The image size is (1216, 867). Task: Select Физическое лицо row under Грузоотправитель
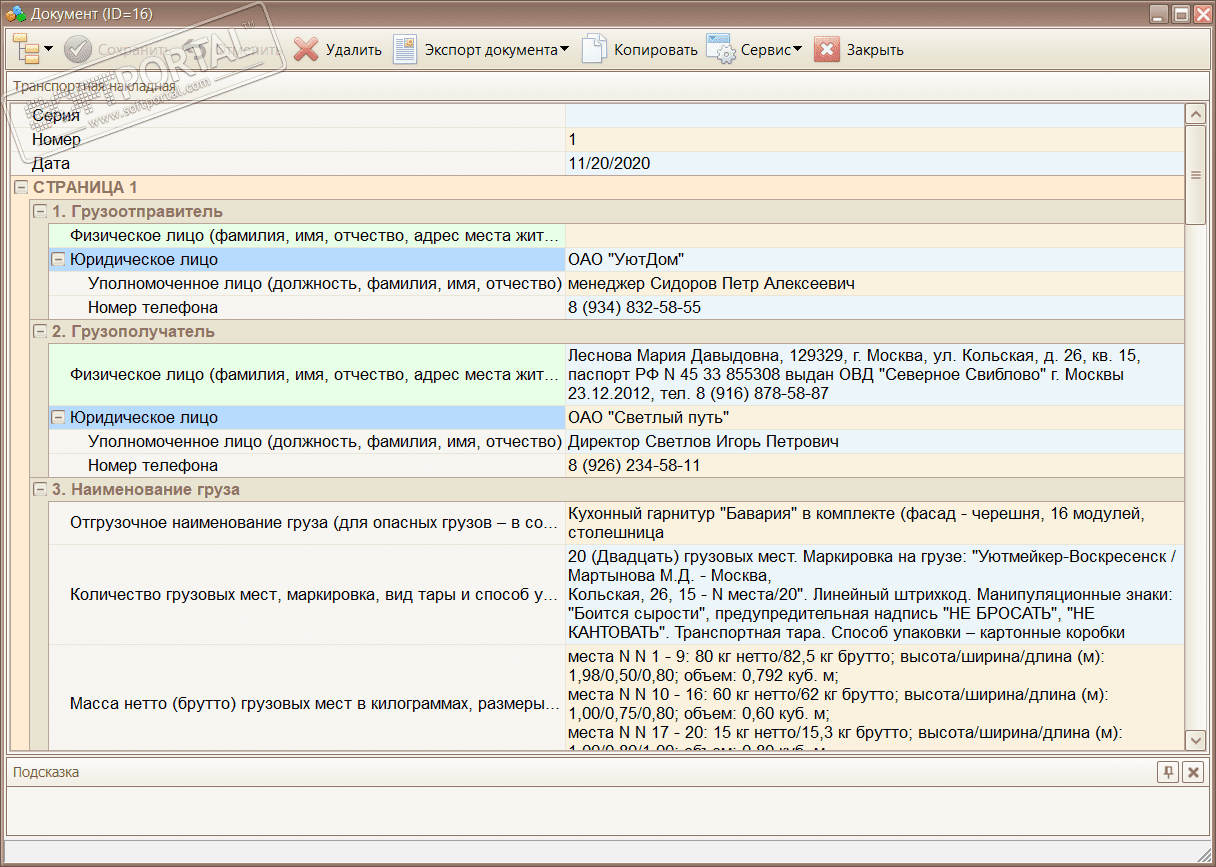tap(314, 235)
